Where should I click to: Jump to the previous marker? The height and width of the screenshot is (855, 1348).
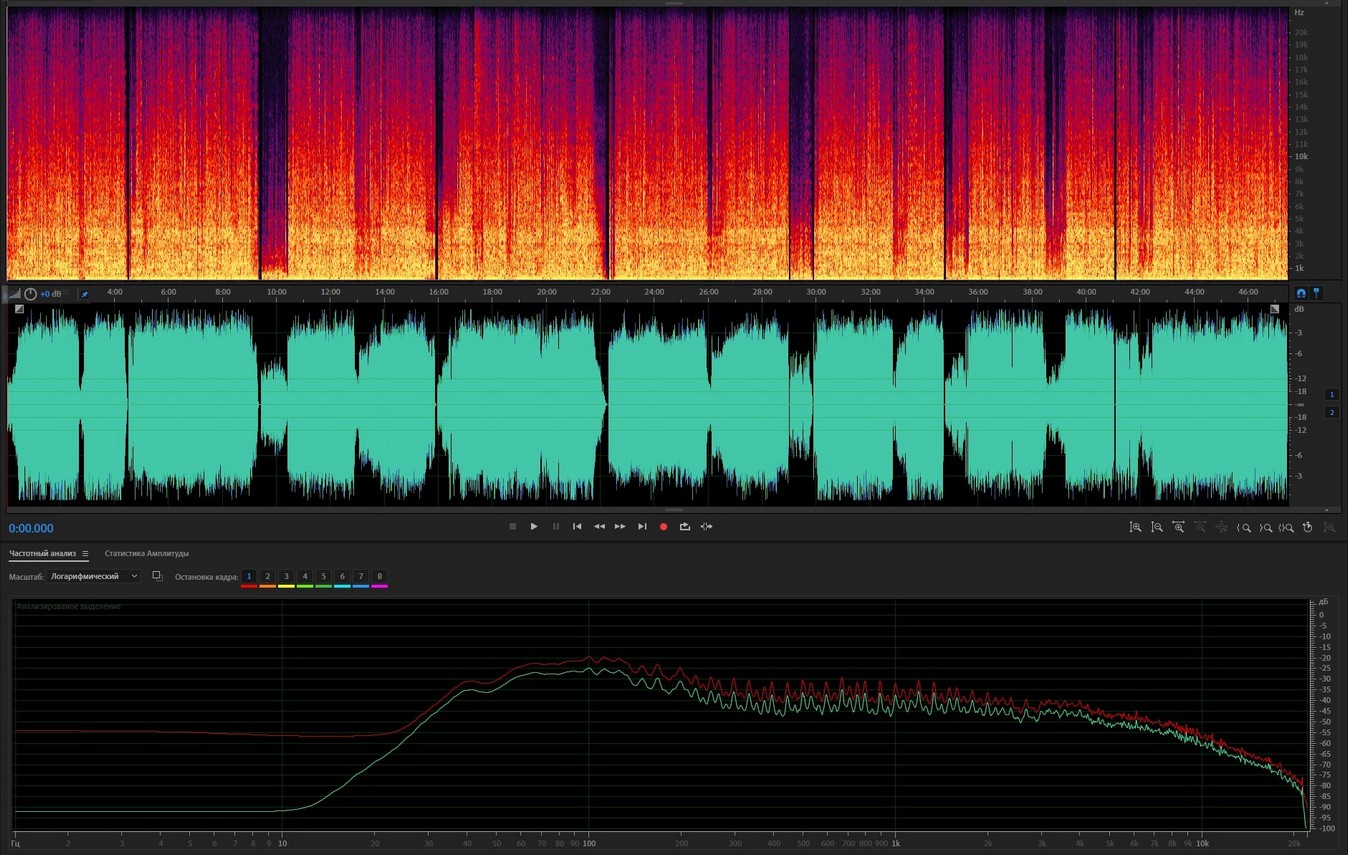[577, 527]
